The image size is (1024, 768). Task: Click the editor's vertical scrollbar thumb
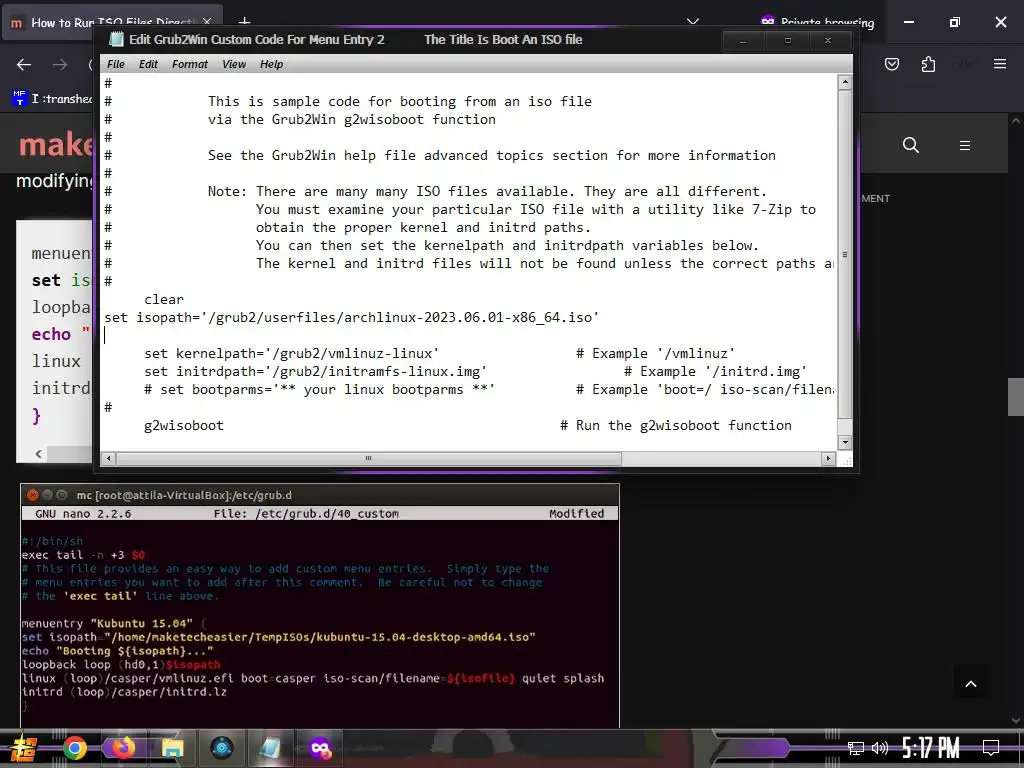coord(845,255)
